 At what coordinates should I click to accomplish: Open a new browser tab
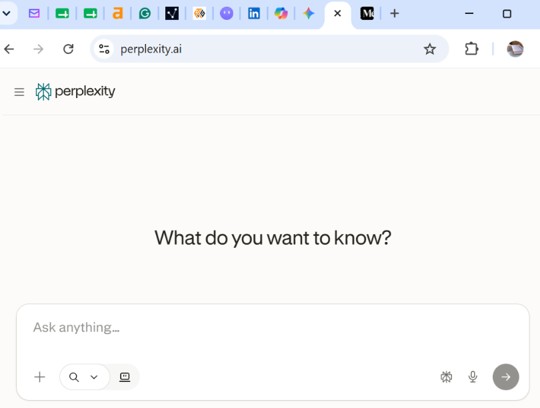click(x=394, y=13)
